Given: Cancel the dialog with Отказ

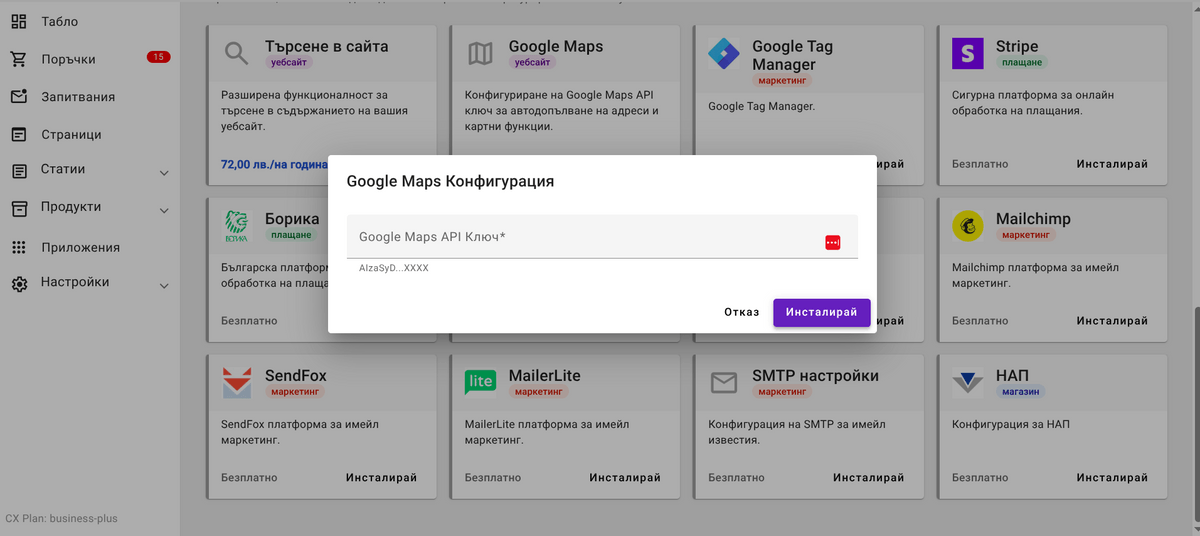Looking at the screenshot, I should coord(741,312).
